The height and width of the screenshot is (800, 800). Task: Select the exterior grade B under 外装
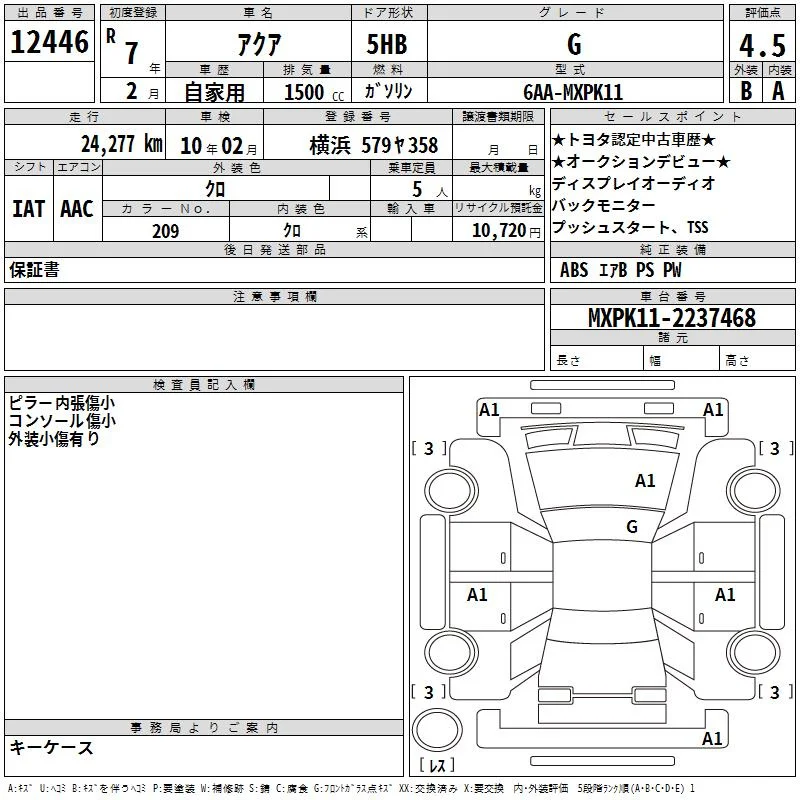point(746,91)
